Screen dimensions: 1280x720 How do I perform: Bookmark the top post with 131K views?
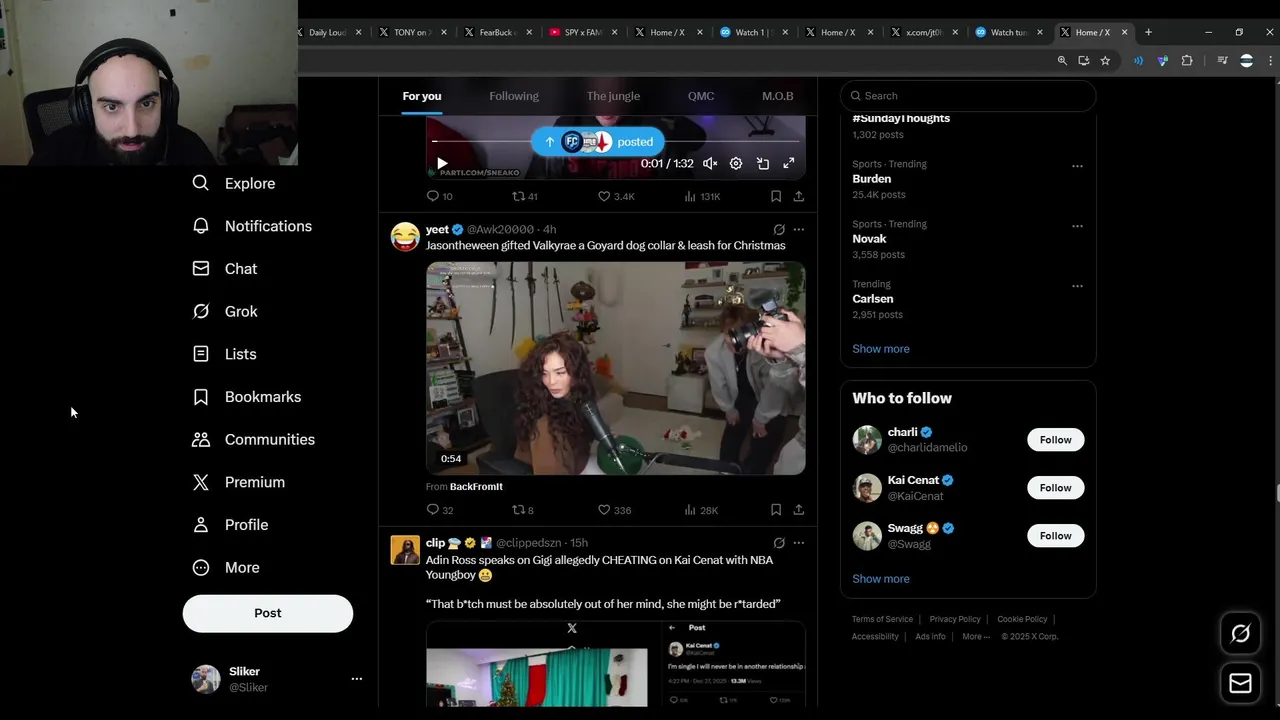coord(776,197)
